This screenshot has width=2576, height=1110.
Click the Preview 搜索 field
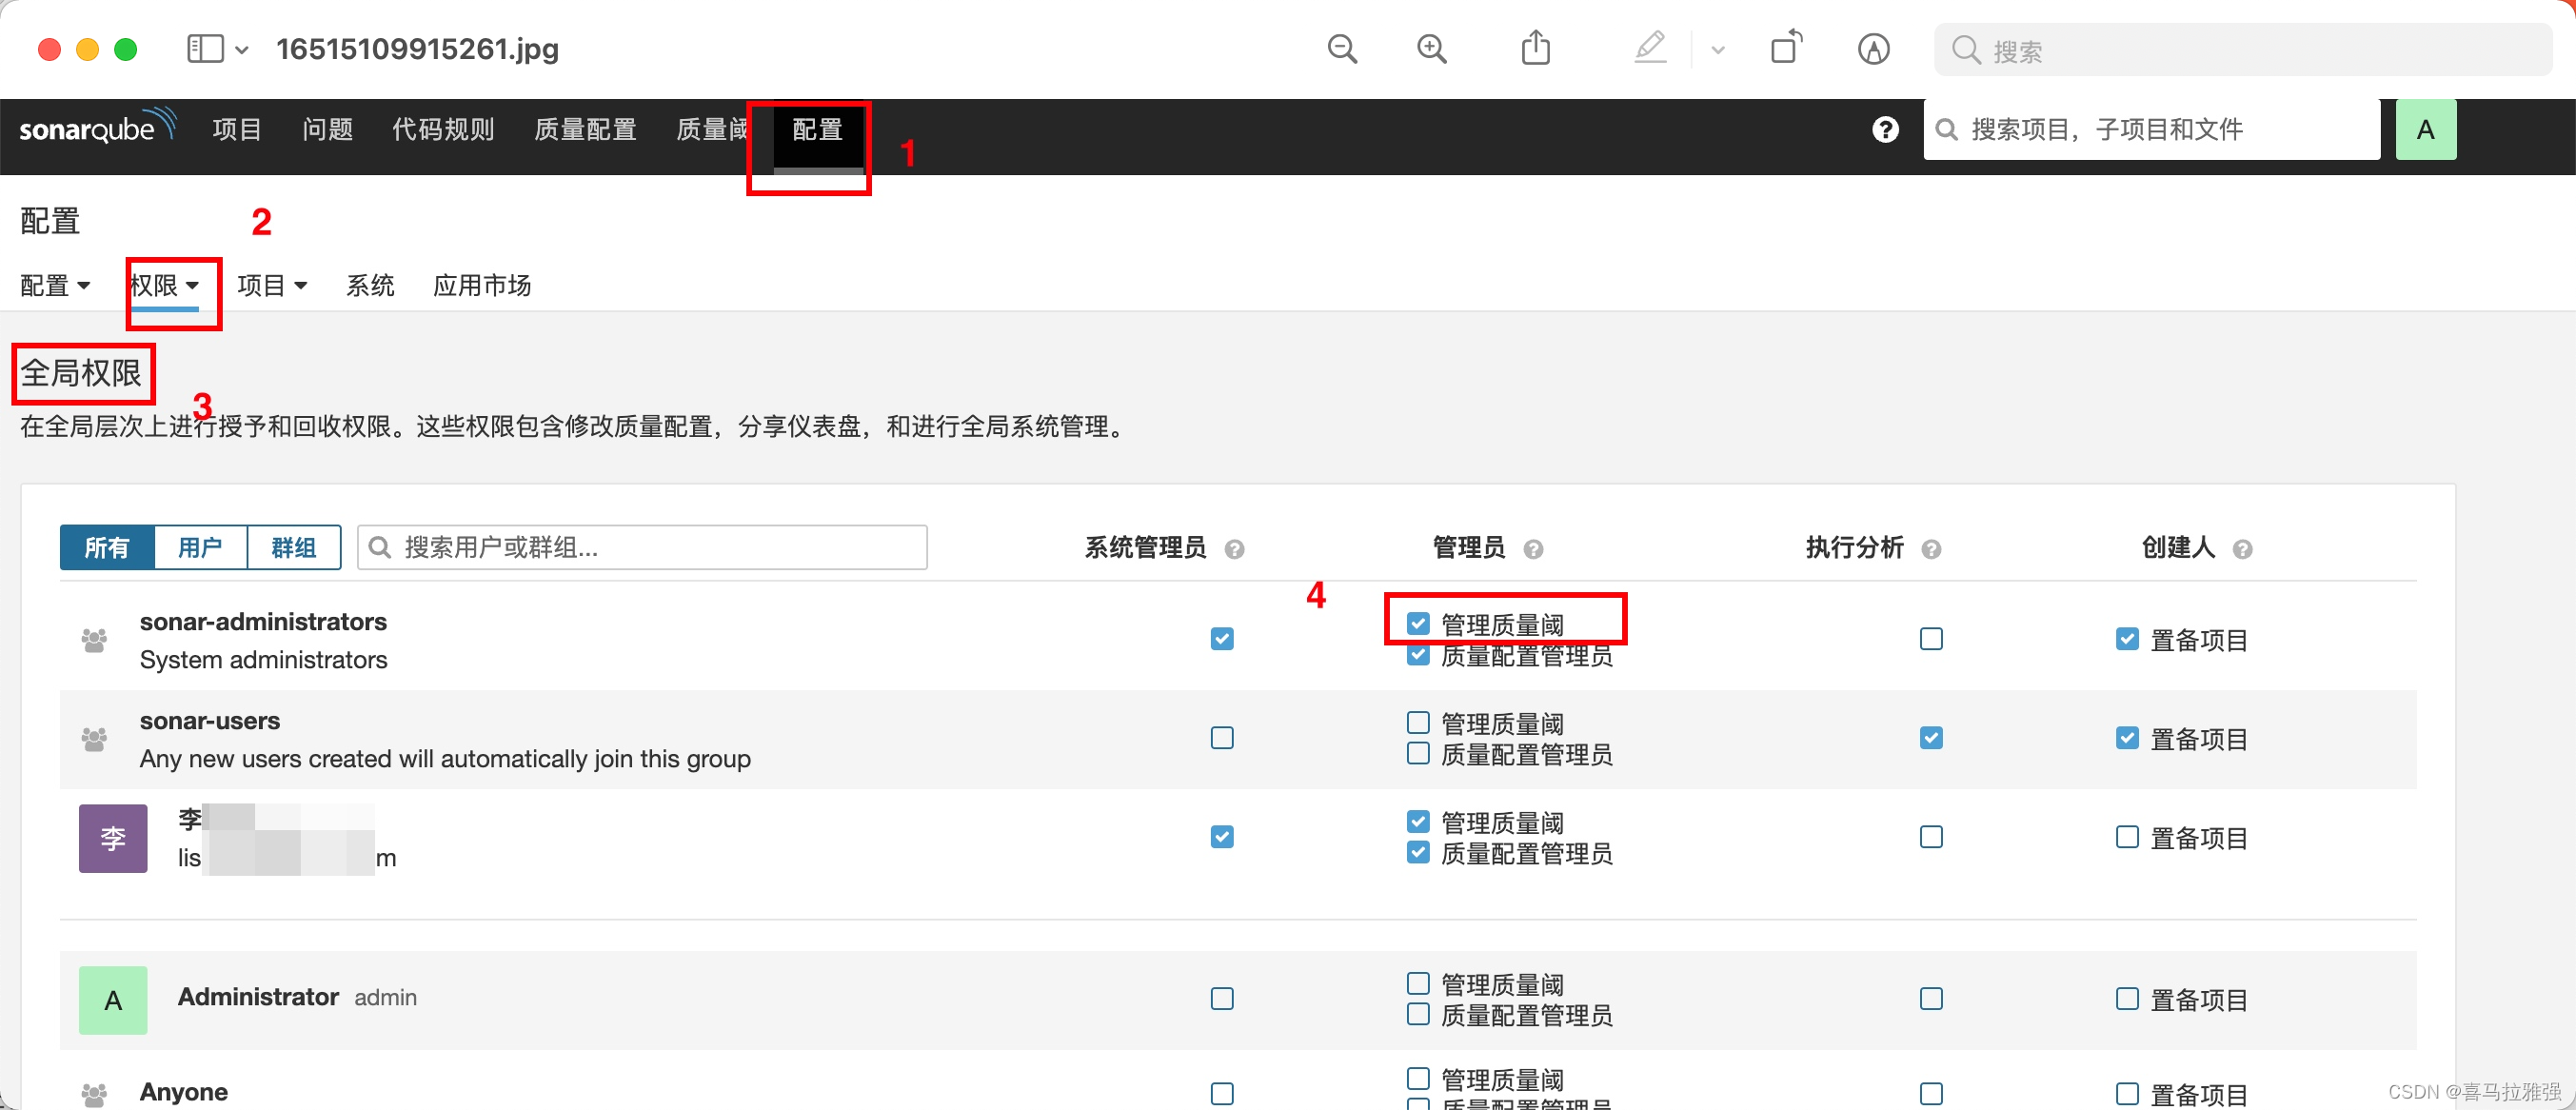(2242, 50)
